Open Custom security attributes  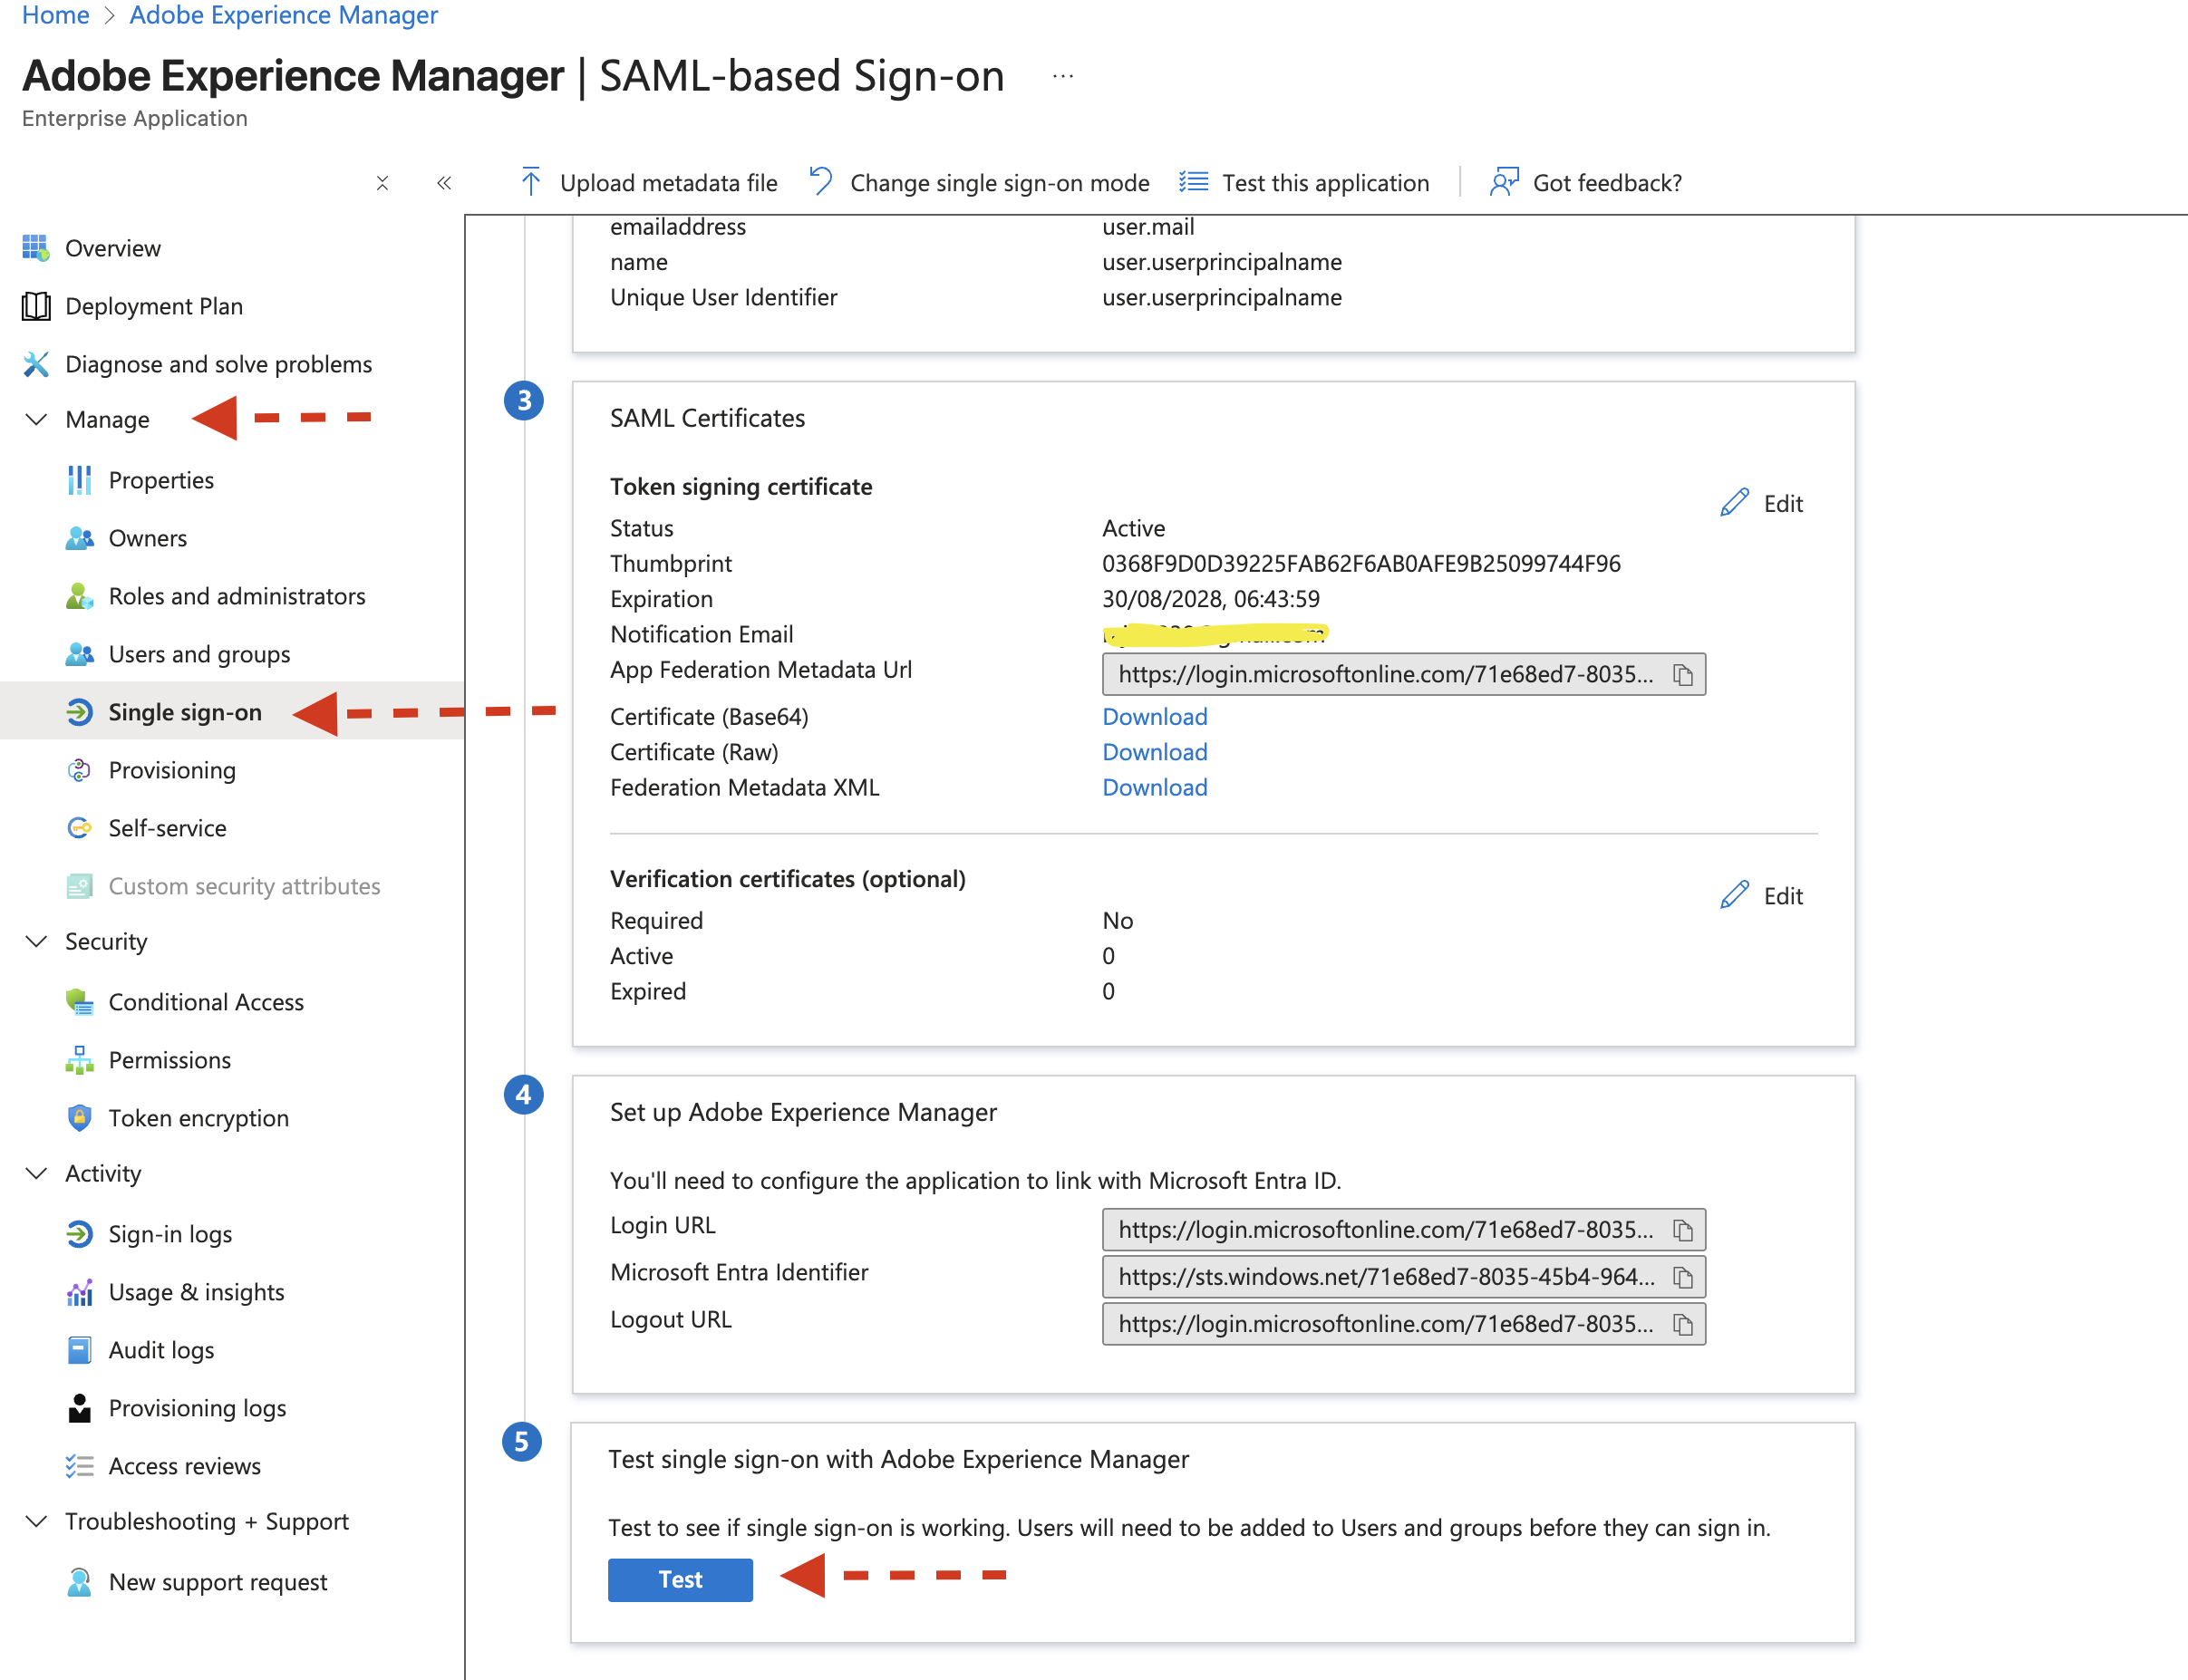[245, 886]
